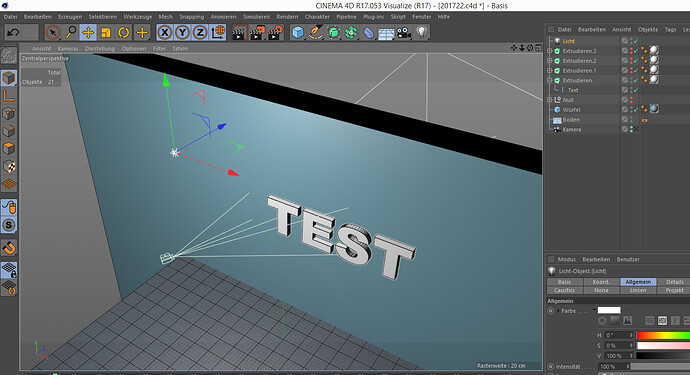Add a Light bulb object from toolbar
Viewport: 690px width, 375px height.
[x=422, y=33]
